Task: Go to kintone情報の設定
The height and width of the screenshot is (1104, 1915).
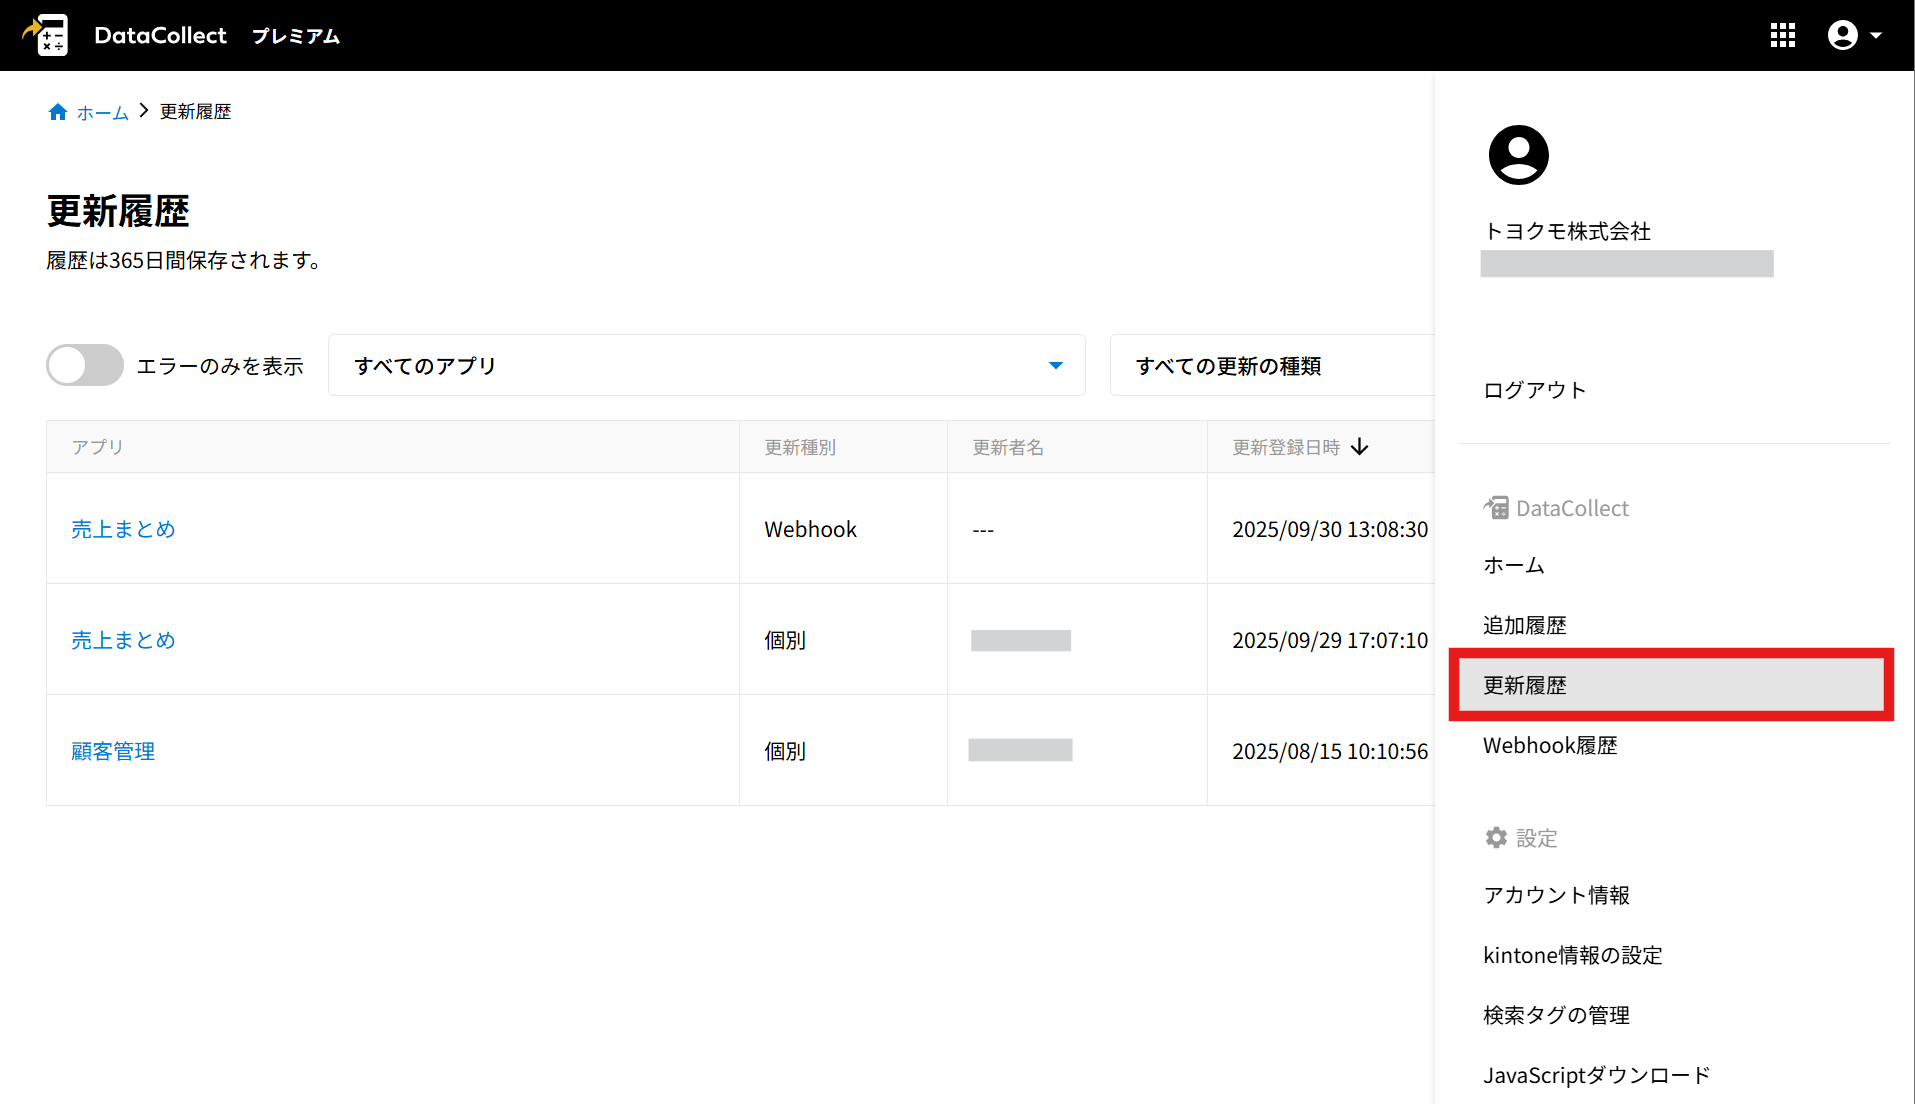Action: click(x=1572, y=955)
